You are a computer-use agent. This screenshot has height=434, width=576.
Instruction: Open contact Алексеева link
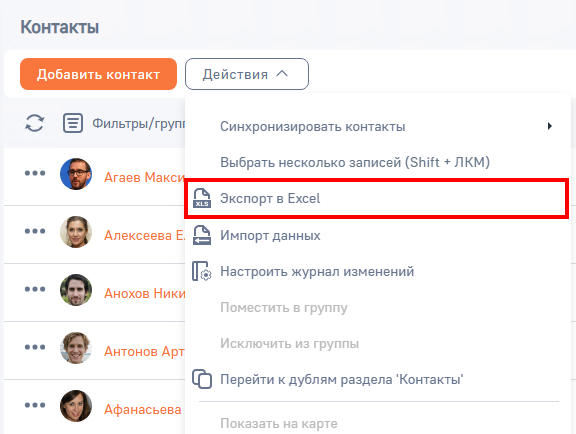point(144,235)
